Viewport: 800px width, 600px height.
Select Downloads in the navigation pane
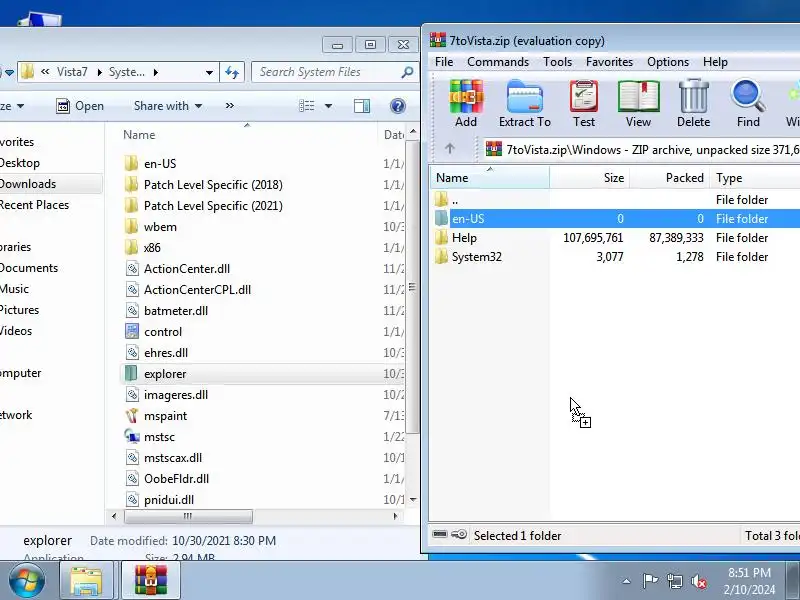29,184
